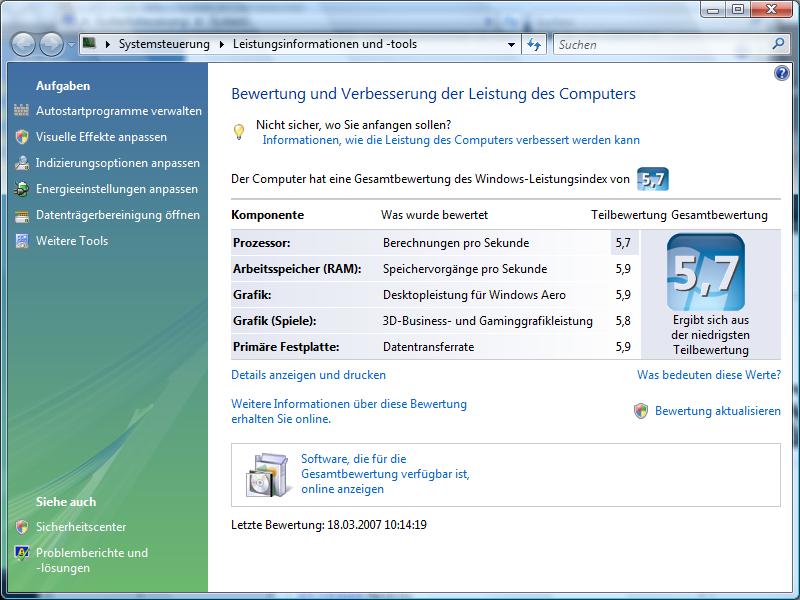Click the light bulb tip icon
The width and height of the screenshot is (800, 600).
pos(239,132)
